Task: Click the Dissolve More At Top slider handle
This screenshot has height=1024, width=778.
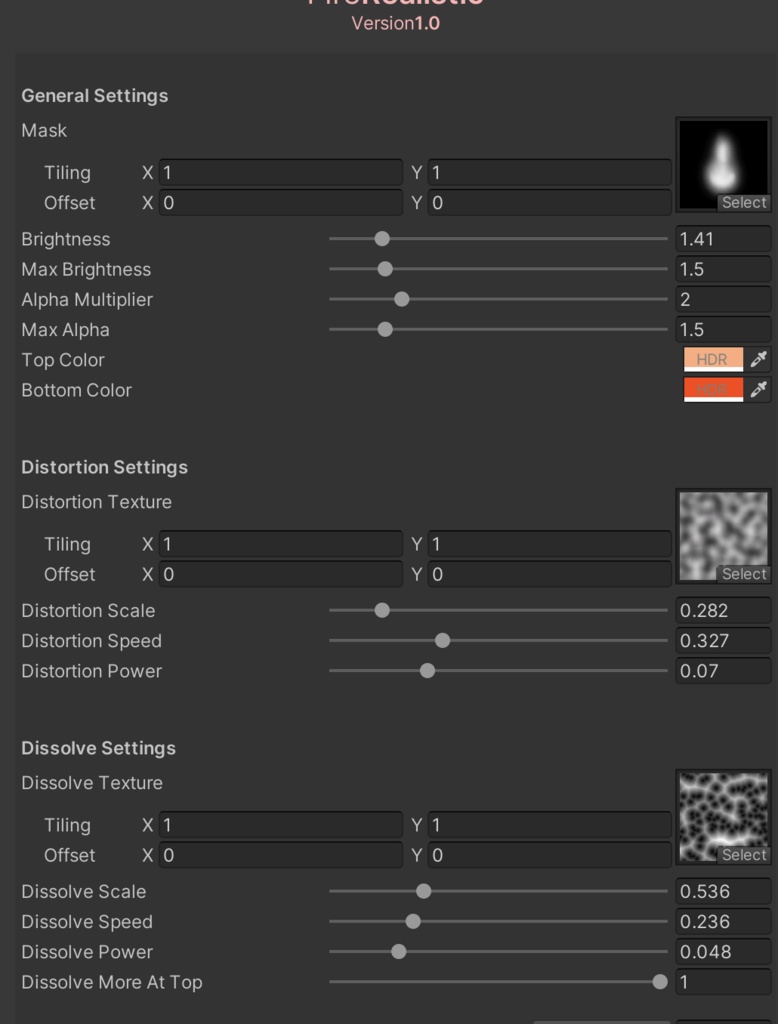Action: click(x=660, y=982)
